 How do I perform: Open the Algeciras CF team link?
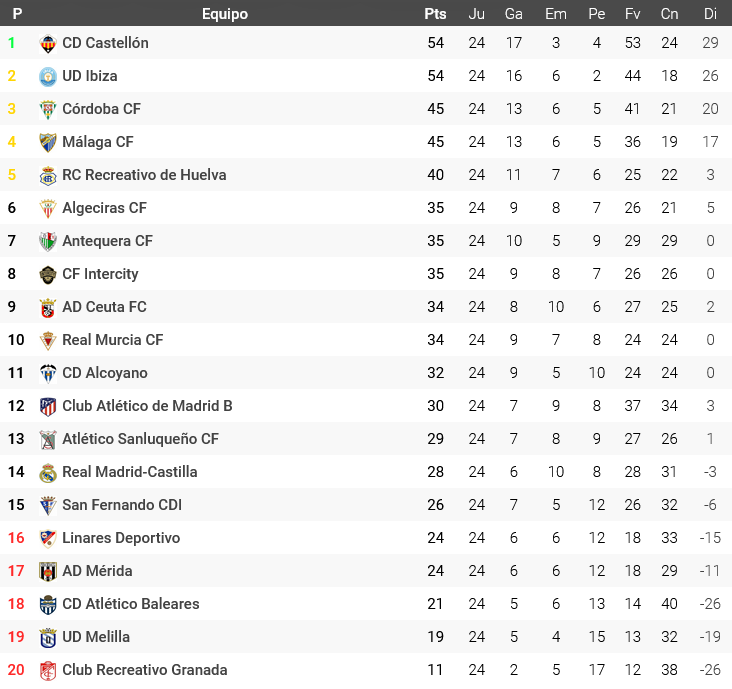click(104, 208)
